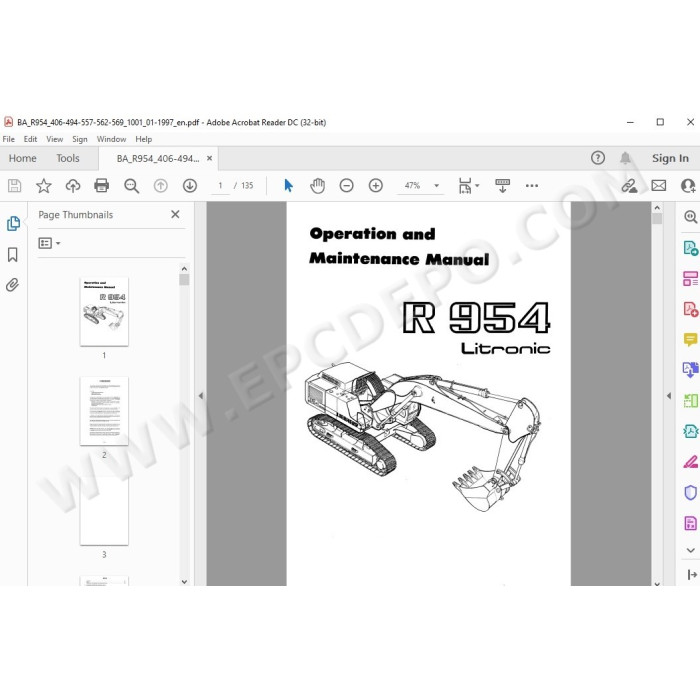Open the View menu

pos(54,139)
